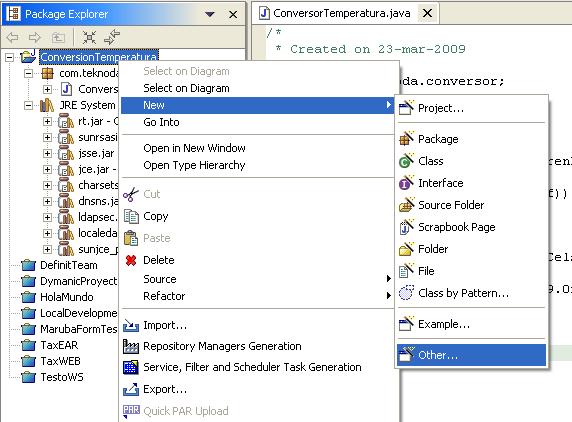Screen dimensions: 572x422
Task: Expand the localedata jar node
Action: (47, 233)
